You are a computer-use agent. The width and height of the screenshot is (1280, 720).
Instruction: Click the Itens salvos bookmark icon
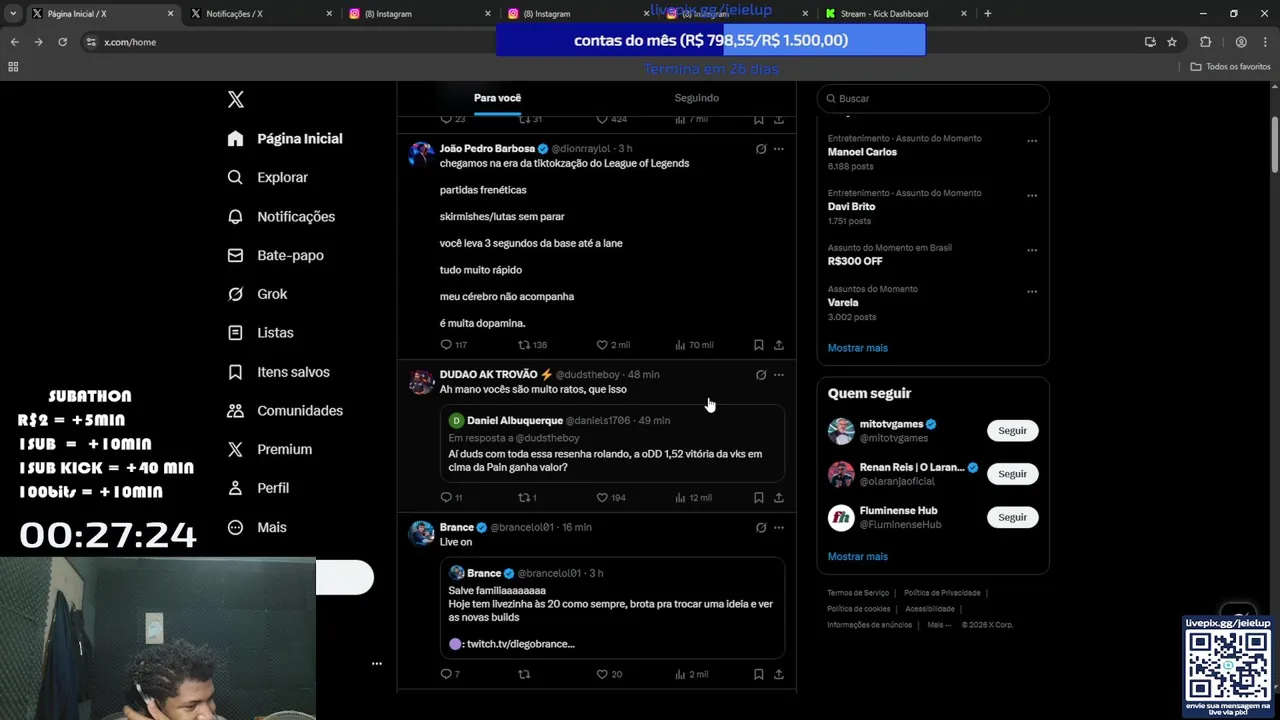coord(236,372)
